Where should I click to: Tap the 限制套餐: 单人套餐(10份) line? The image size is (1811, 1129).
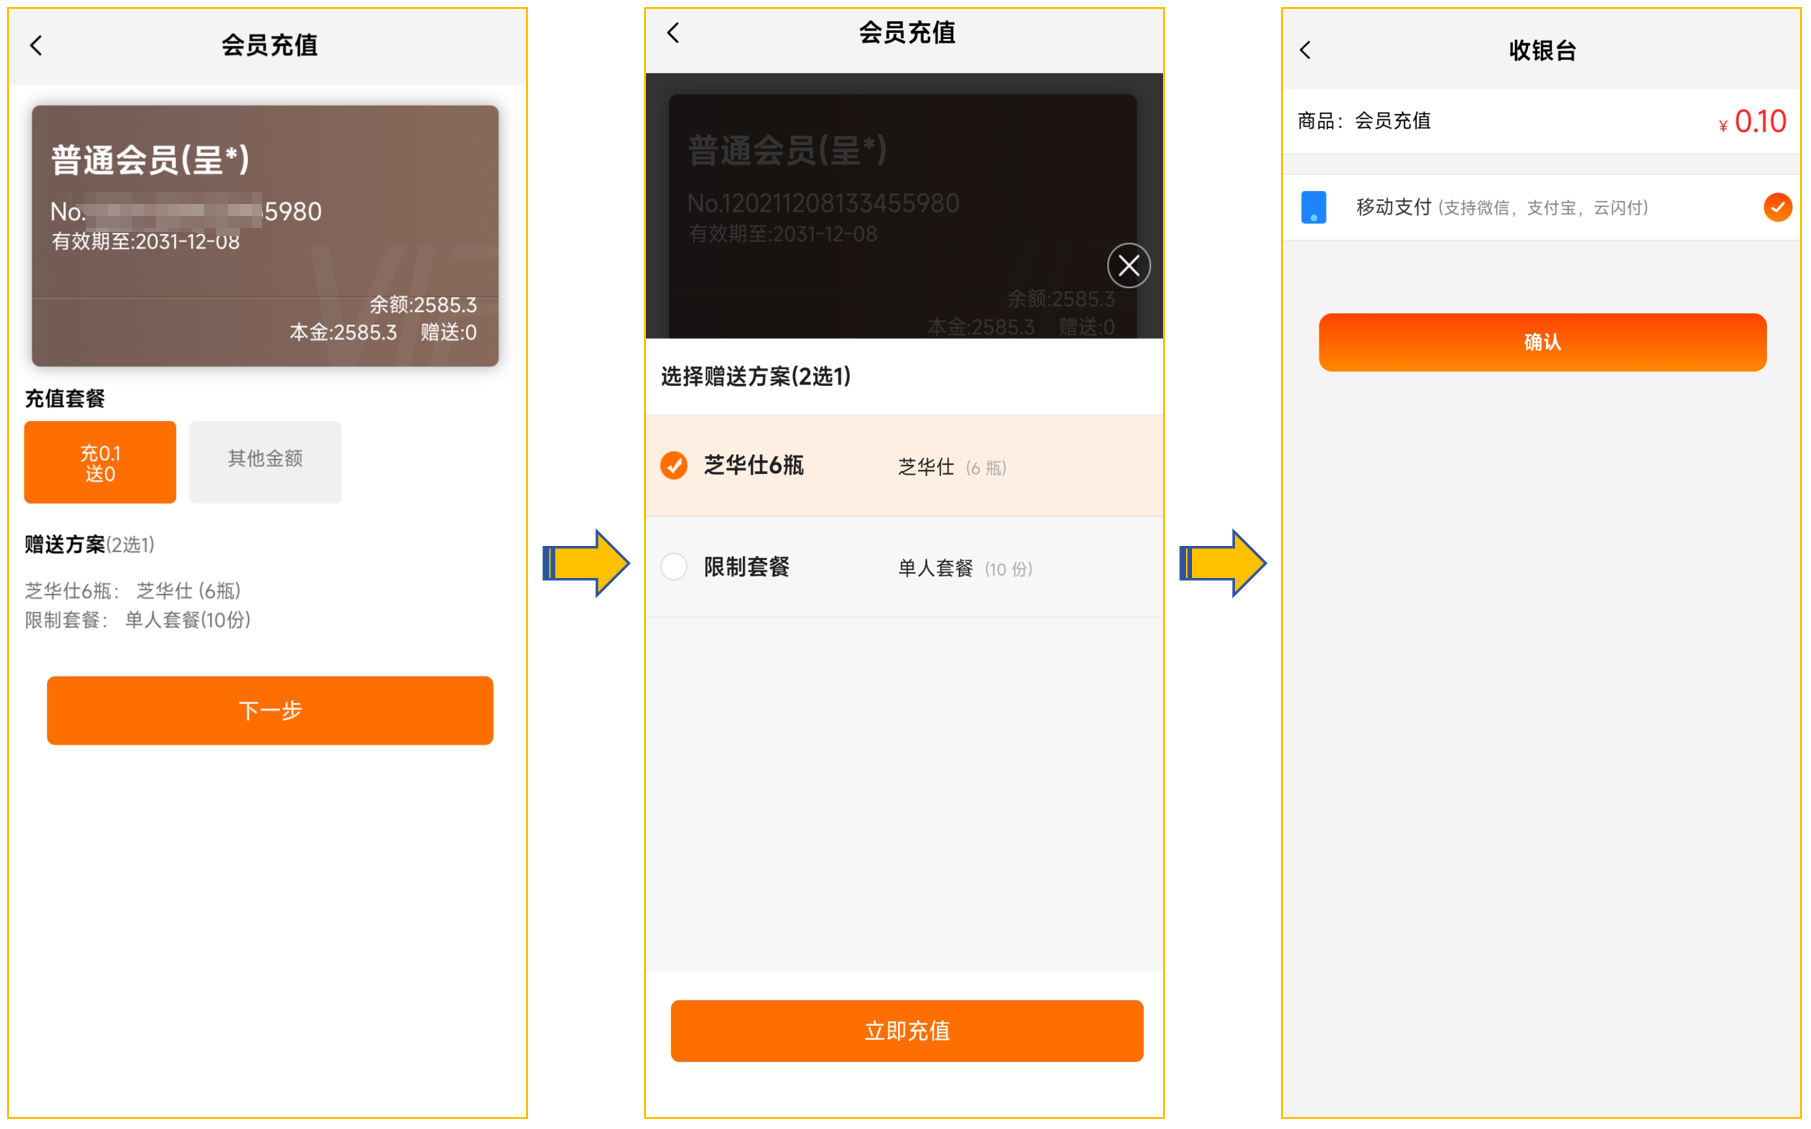tap(138, 620)
